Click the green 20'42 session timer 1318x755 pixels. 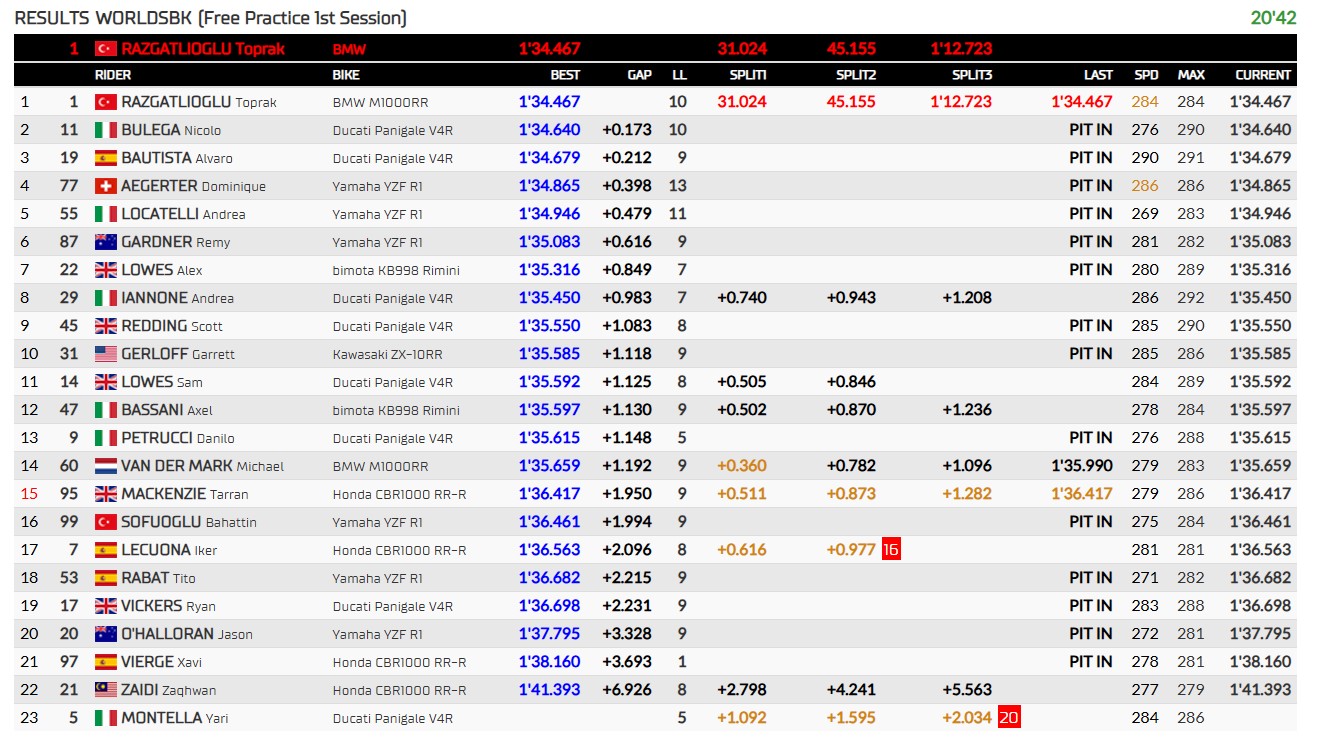(x=1273, y=18)
